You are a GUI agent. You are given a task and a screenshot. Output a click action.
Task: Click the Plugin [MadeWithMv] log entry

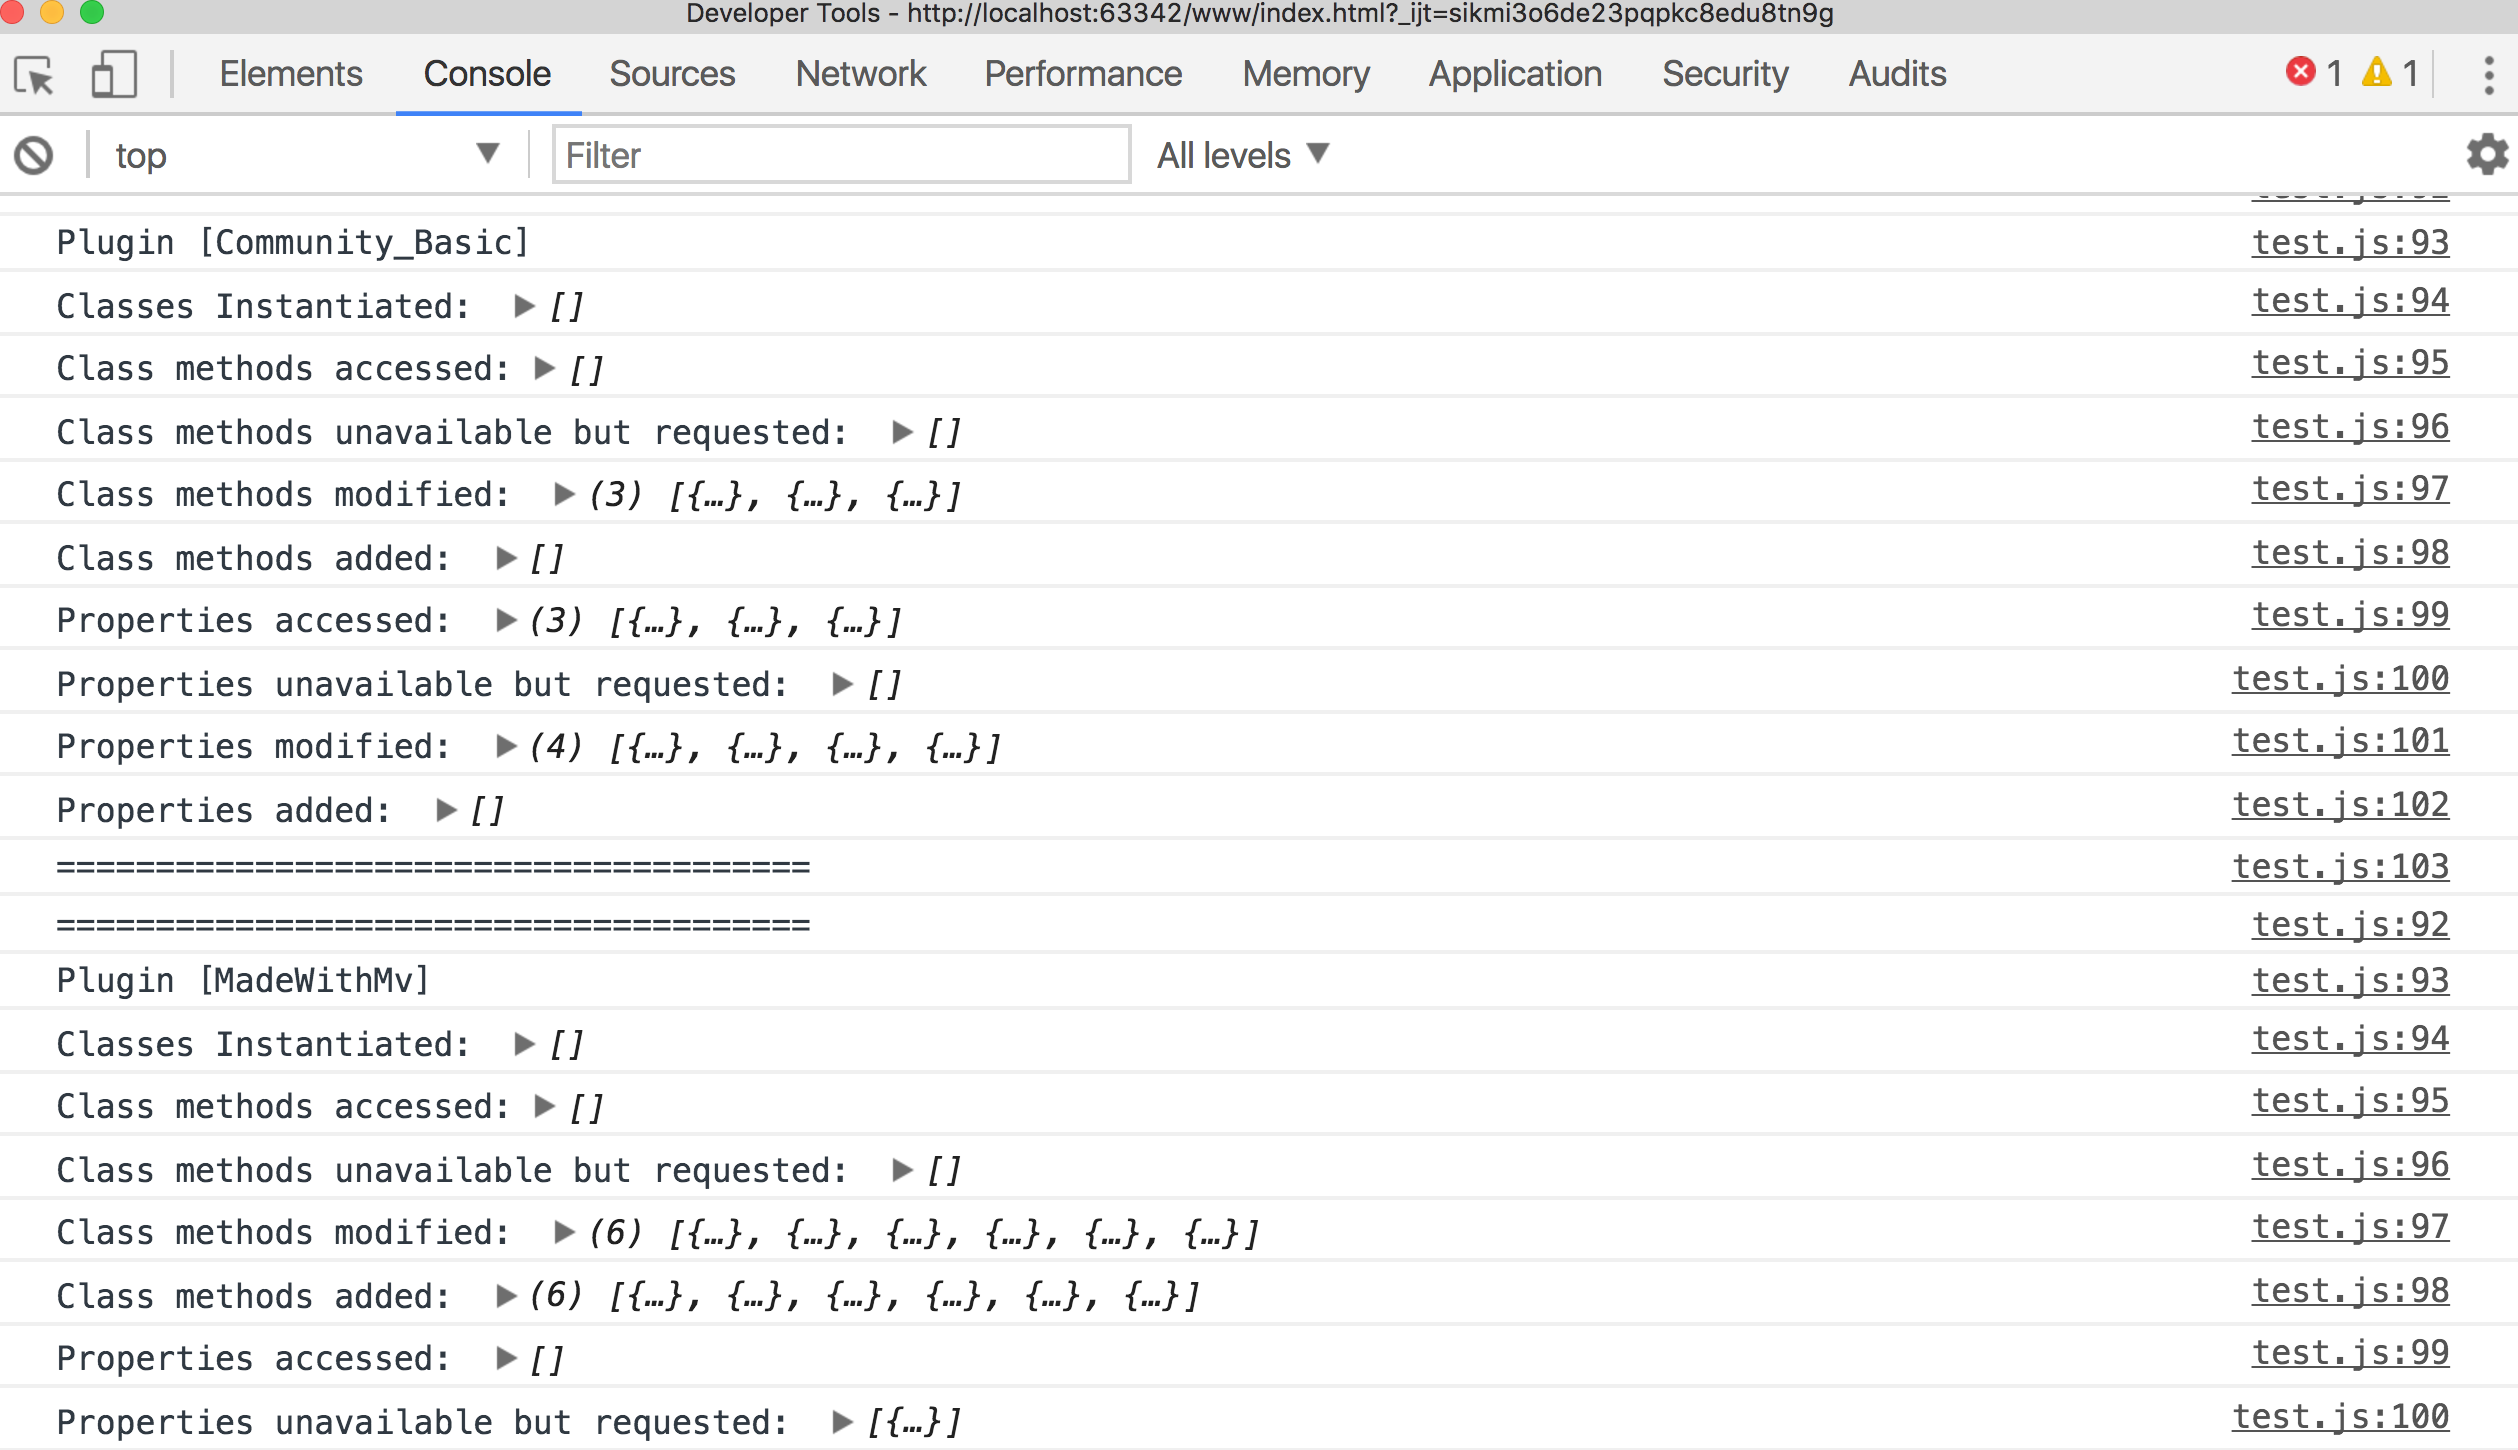click(243, 980)
